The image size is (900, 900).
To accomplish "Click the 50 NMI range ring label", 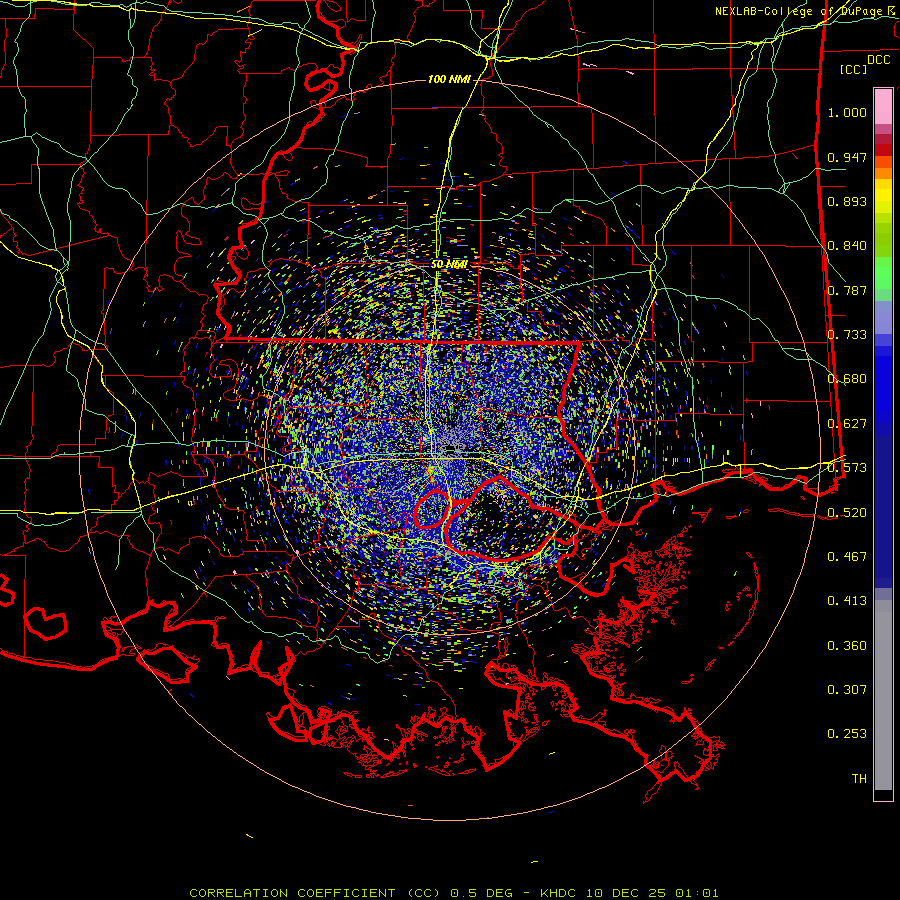I will [449, 264].
